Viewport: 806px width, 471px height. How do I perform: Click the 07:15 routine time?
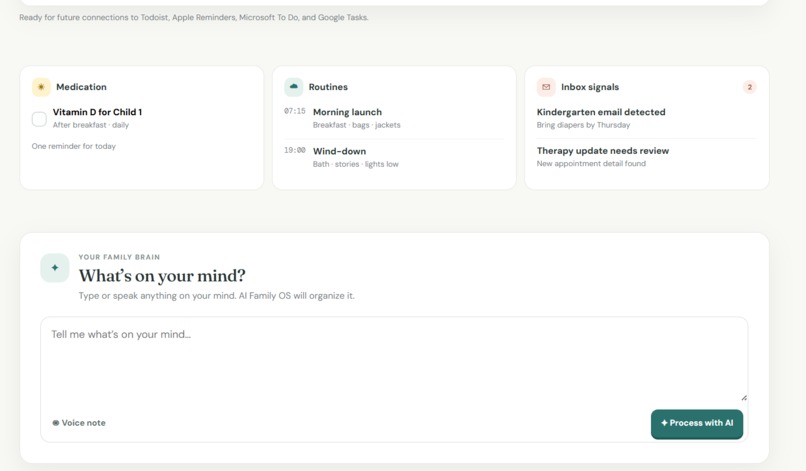coord(295,111)
